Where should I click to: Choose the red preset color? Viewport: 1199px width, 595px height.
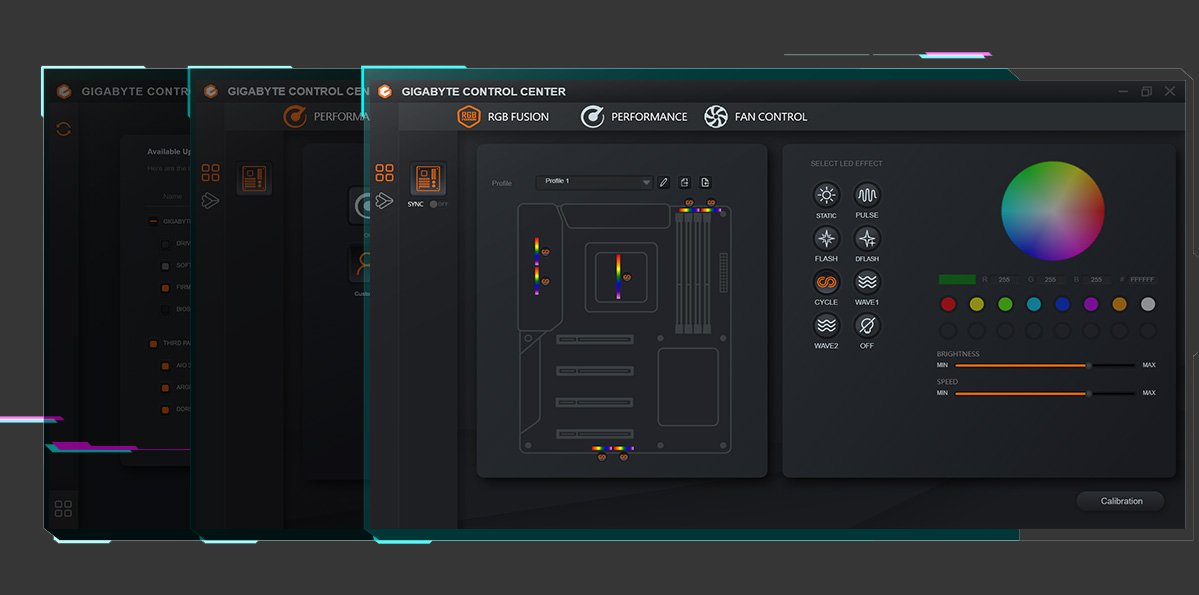pos(948,304)
